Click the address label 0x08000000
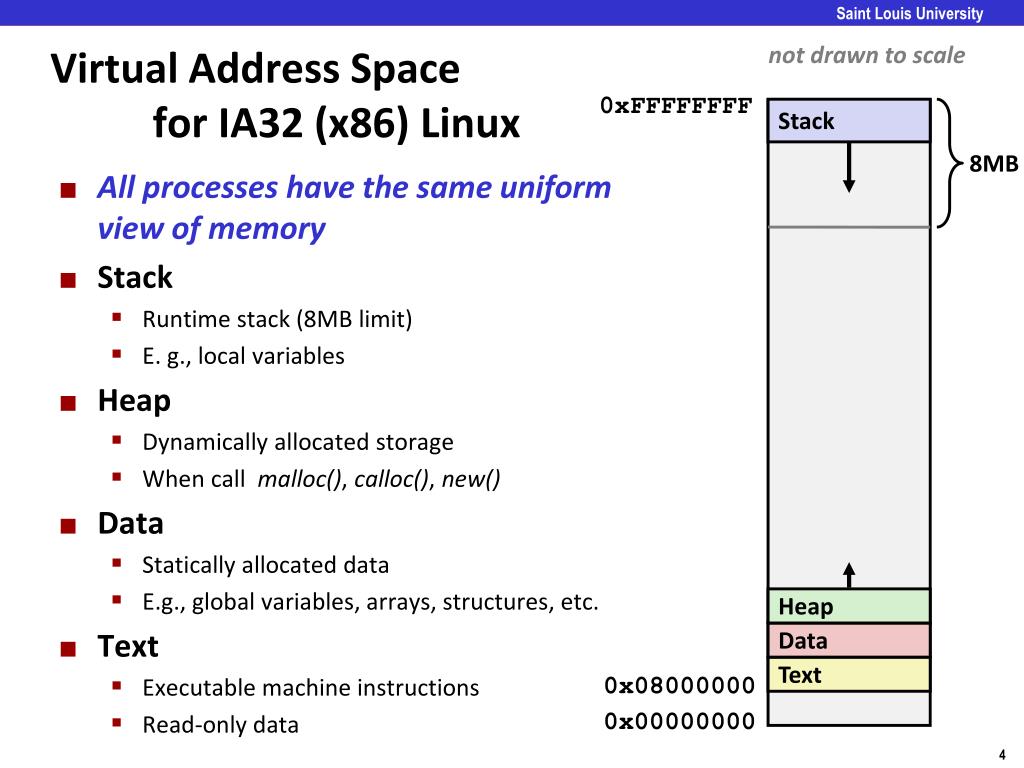The height and width of the screenshot is (768, 1024). pos(679,685)
